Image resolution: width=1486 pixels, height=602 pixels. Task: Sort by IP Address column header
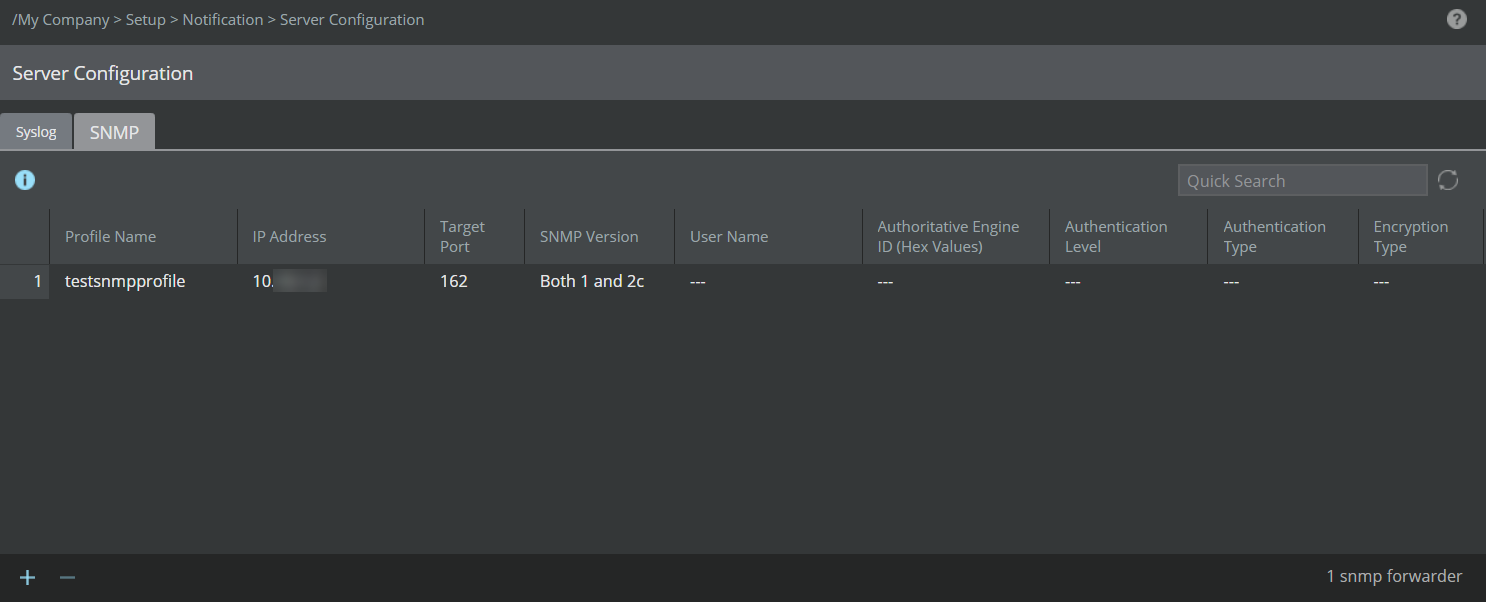click(x=331, y=237)
